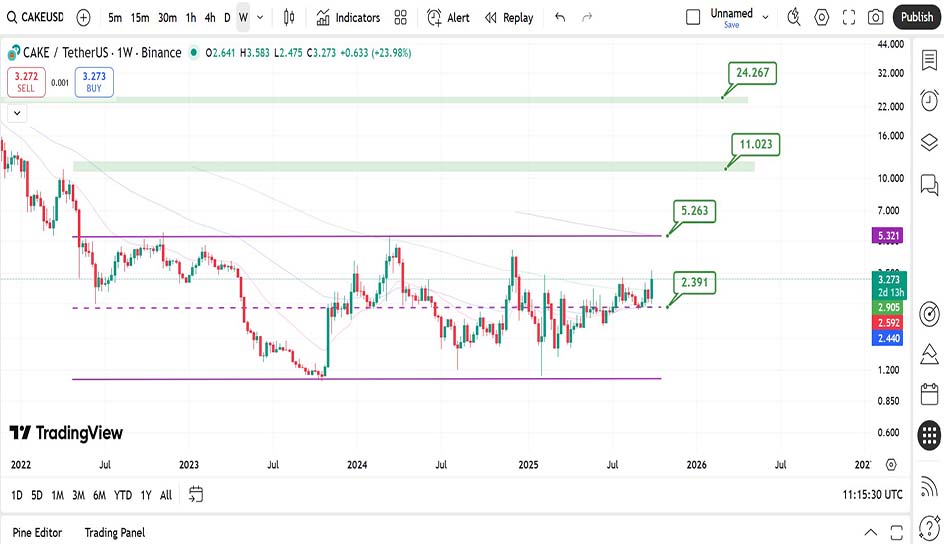Viewport: 944px width, 544px height.
Task: Click the Publish button
Action: 916,17
